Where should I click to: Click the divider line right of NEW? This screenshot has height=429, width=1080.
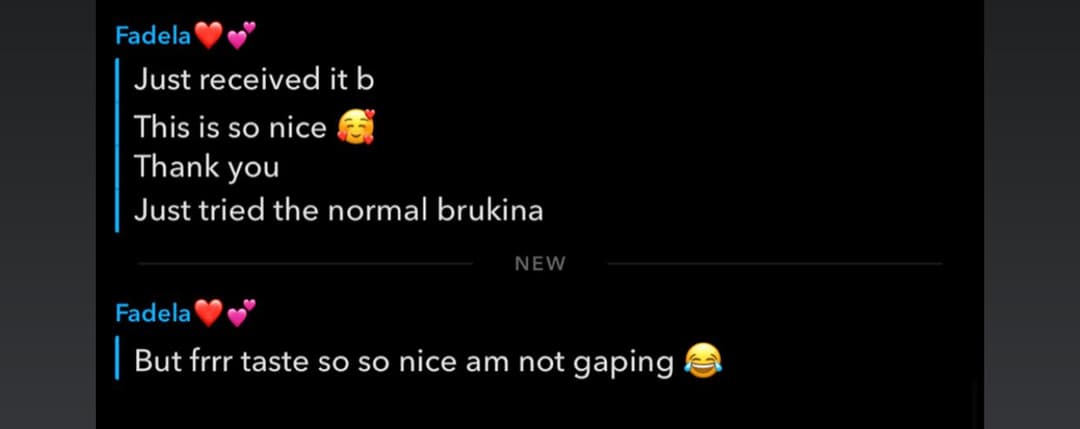[775, 264]
